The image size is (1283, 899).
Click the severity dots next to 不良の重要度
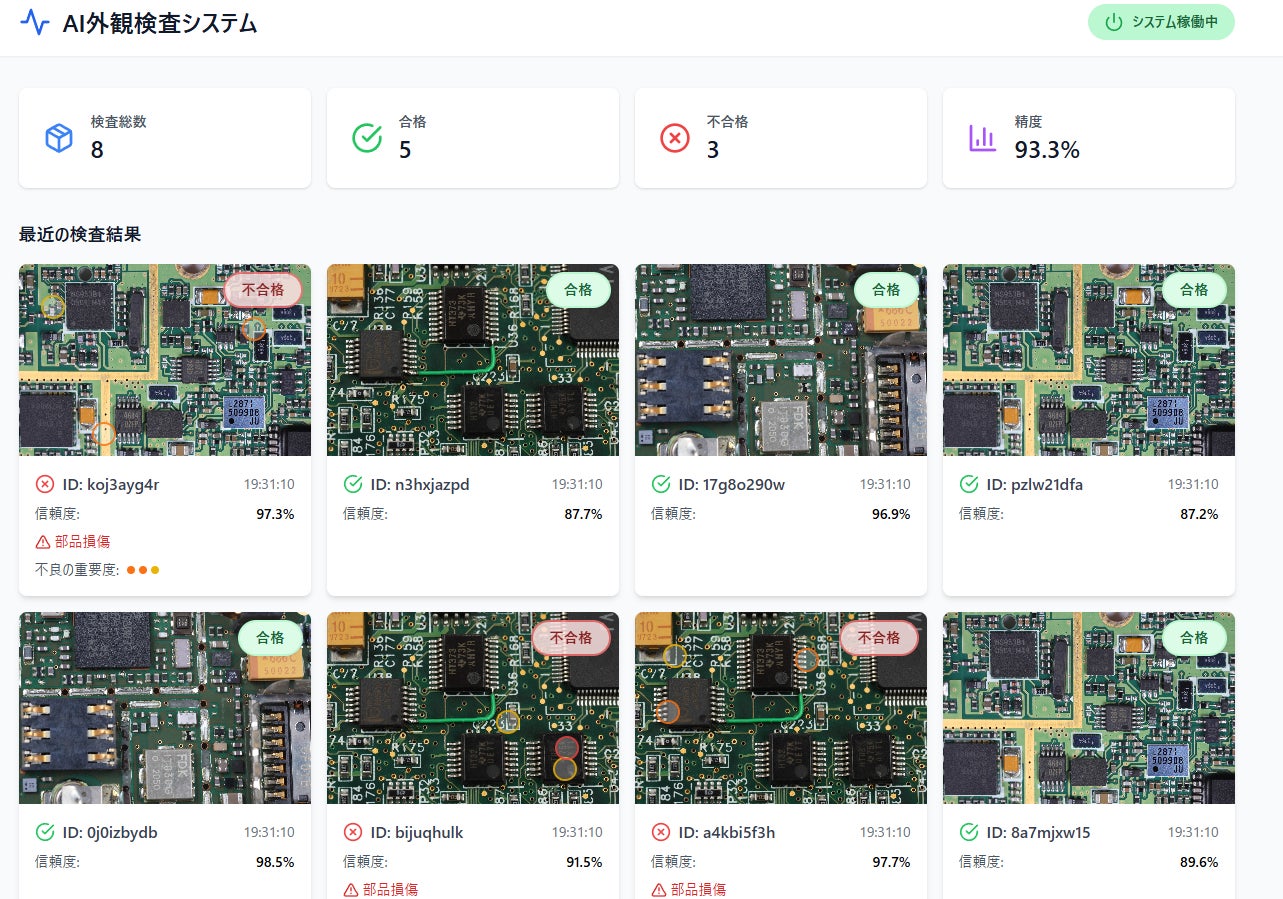click(143, 570)
